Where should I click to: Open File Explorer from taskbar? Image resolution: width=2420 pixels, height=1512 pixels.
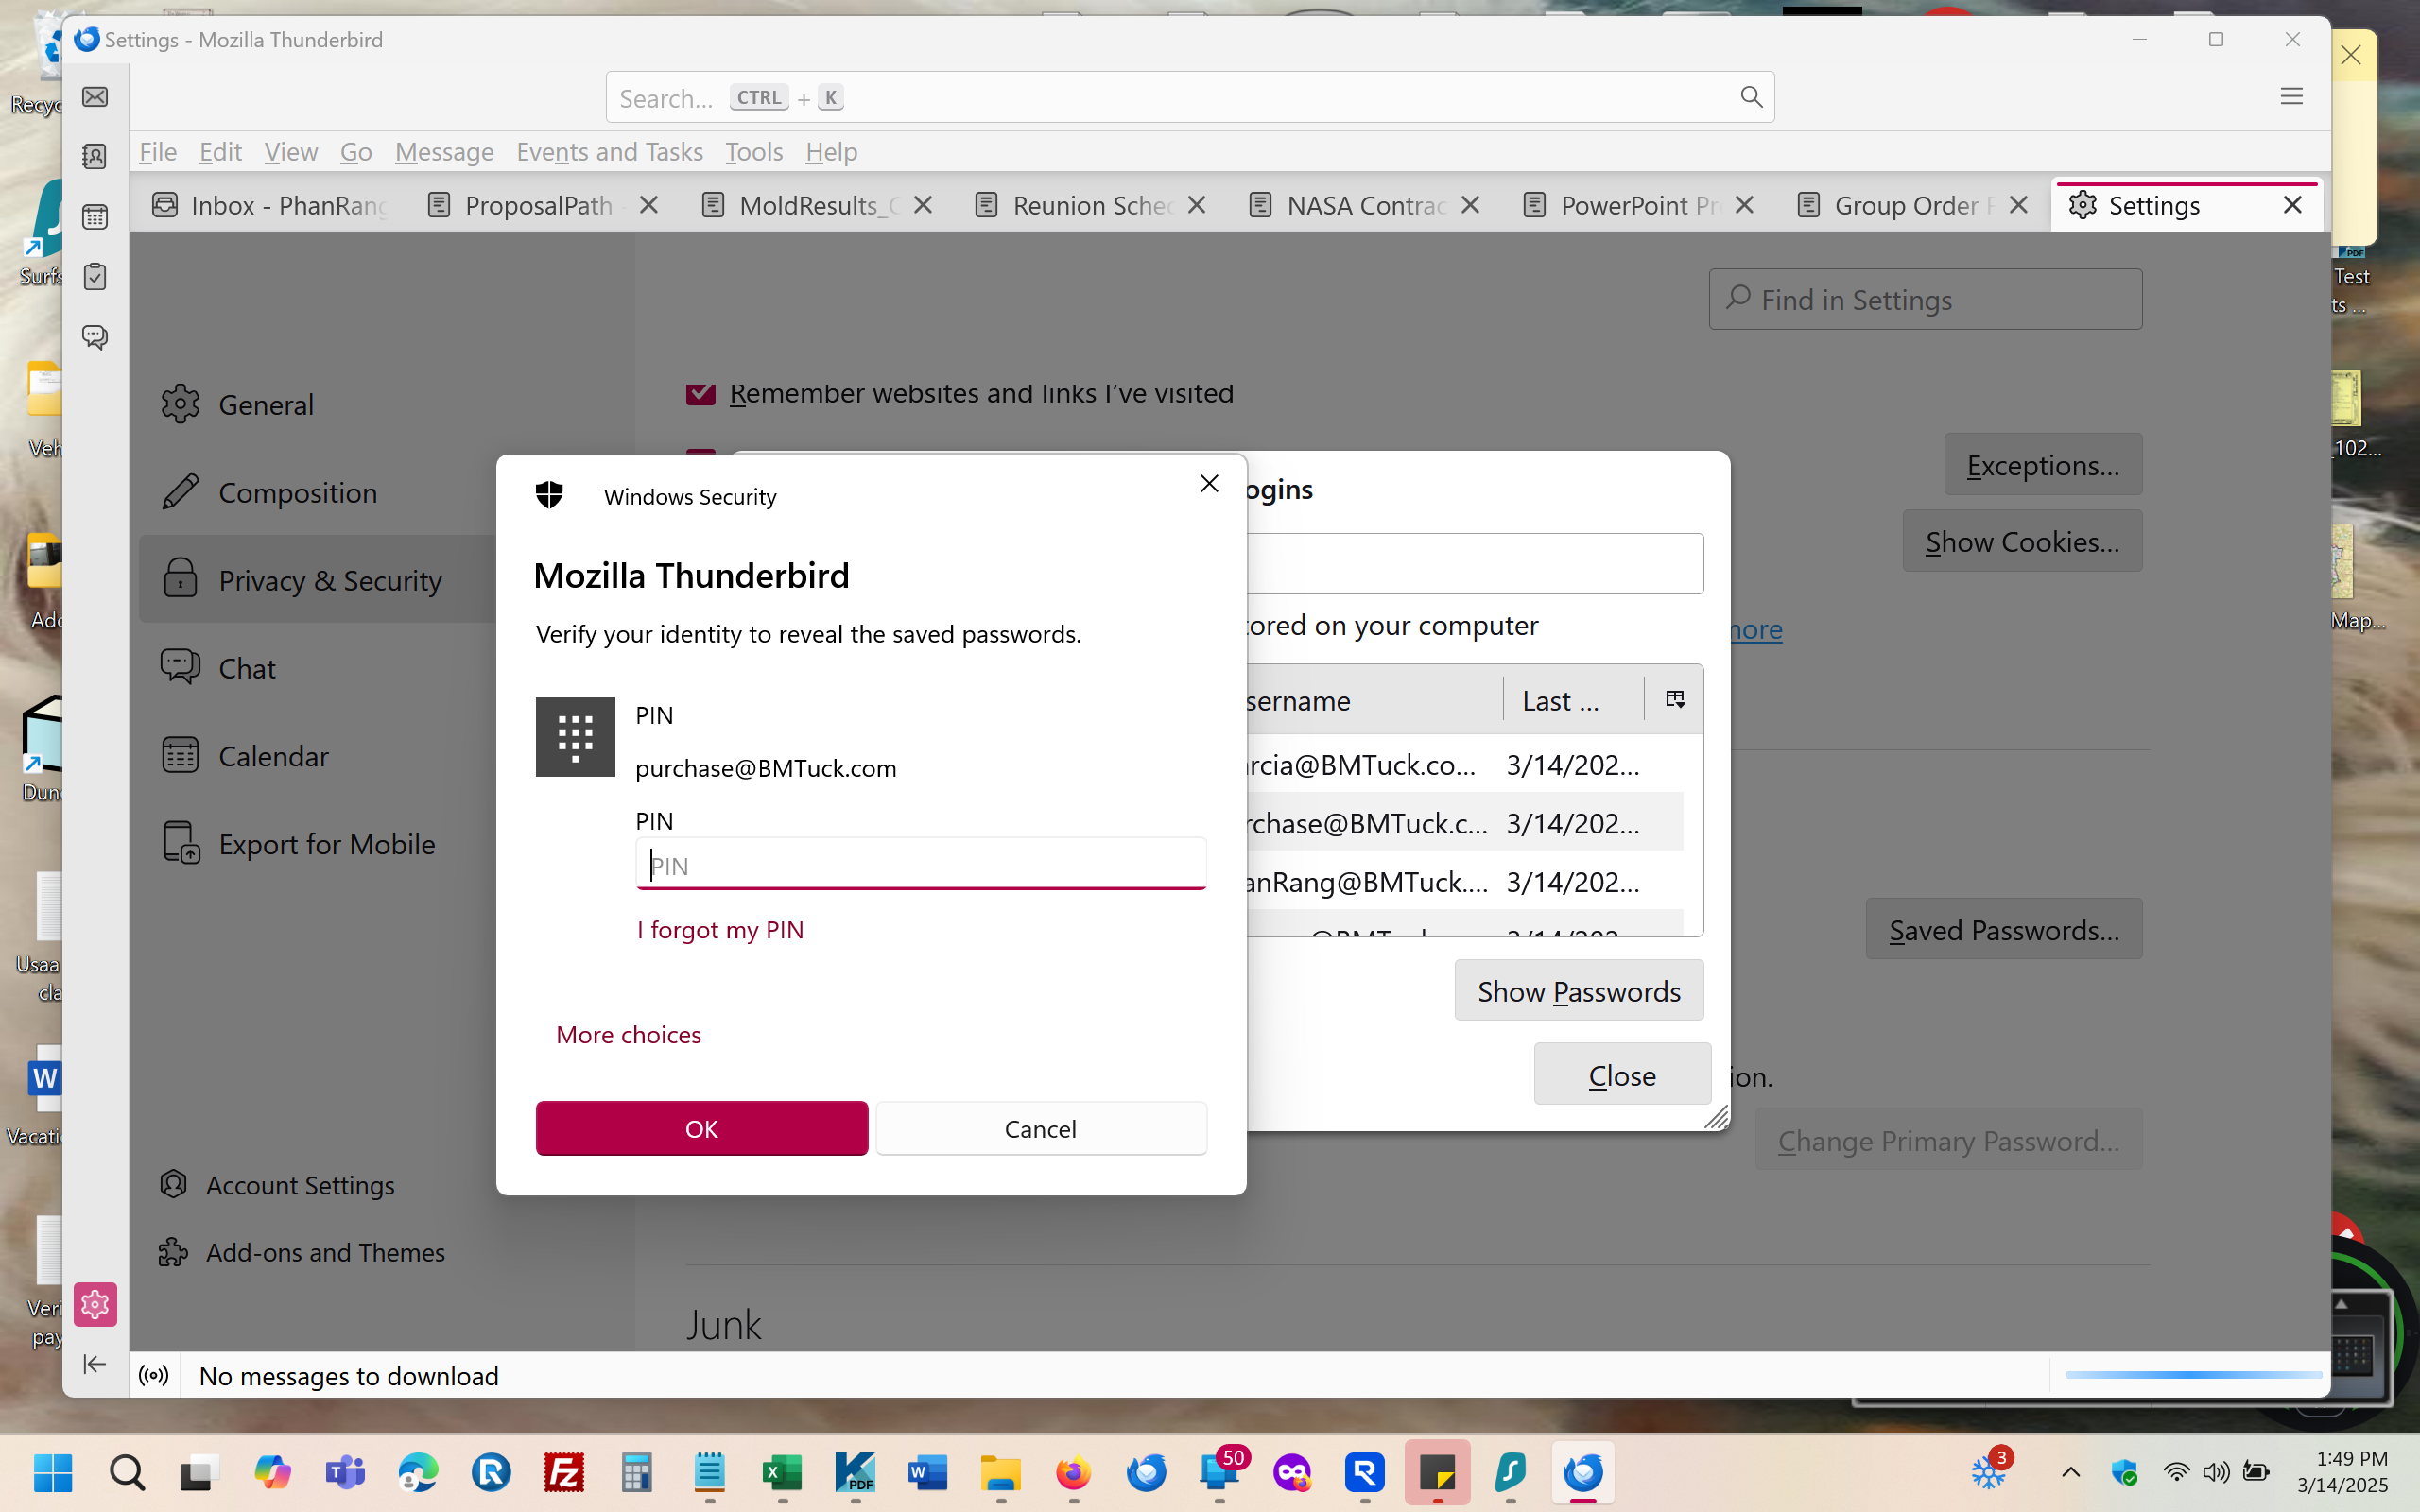1000,1472
